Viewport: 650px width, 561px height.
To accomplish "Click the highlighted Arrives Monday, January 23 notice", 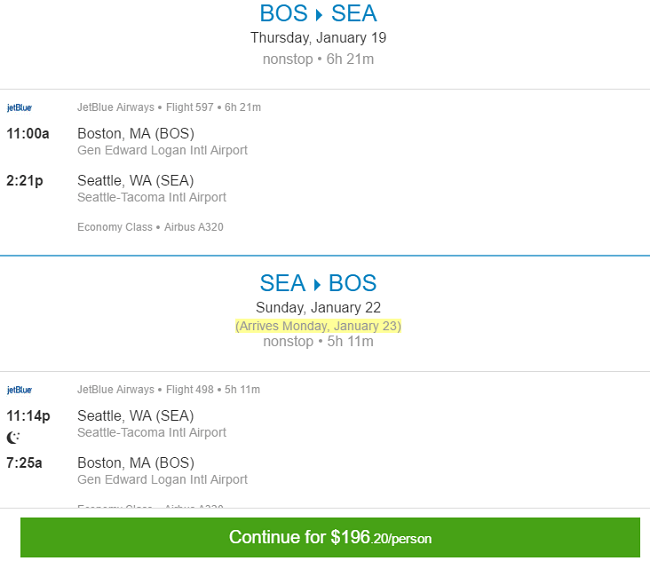I will [318, 326].
